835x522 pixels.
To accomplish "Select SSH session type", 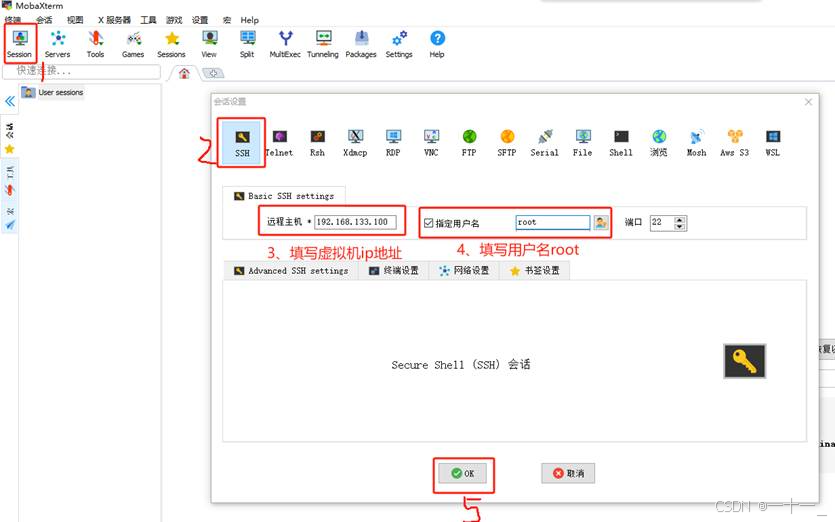I will point(242,143).
